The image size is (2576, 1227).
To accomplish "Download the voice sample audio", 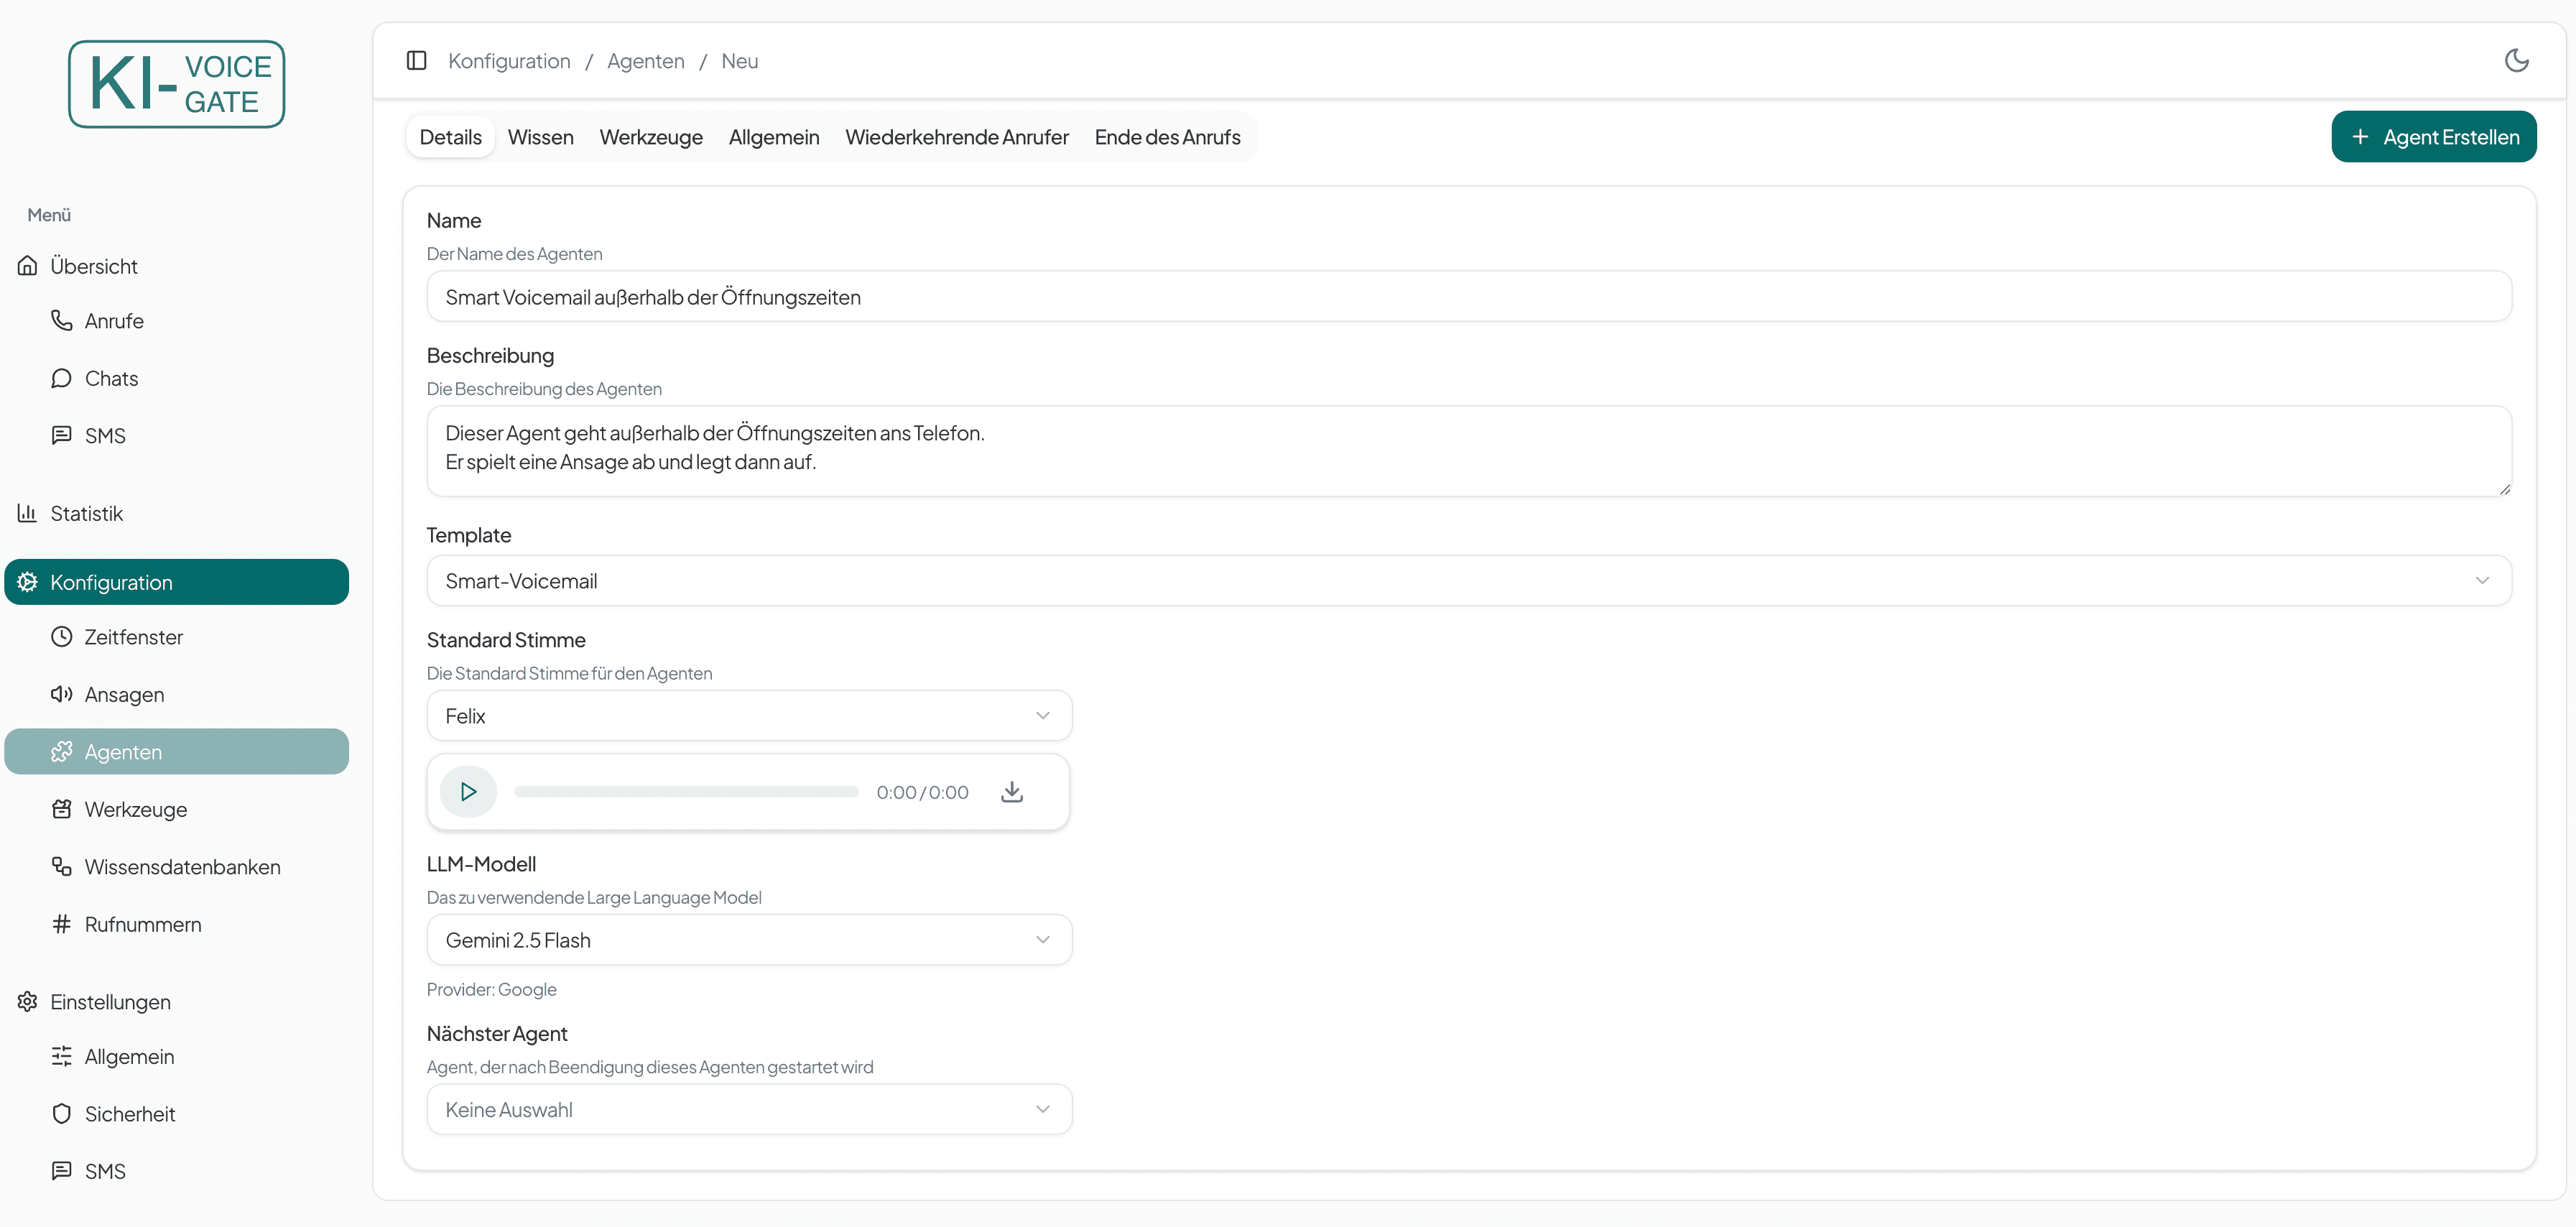I will coord(1012,792).
